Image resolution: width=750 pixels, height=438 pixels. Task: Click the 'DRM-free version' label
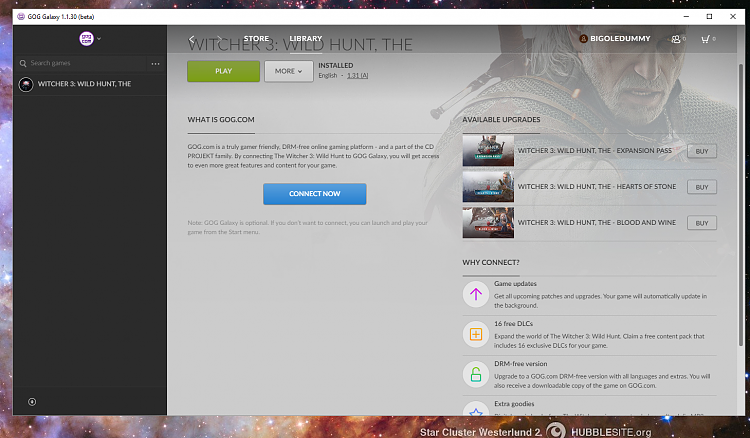520,364
